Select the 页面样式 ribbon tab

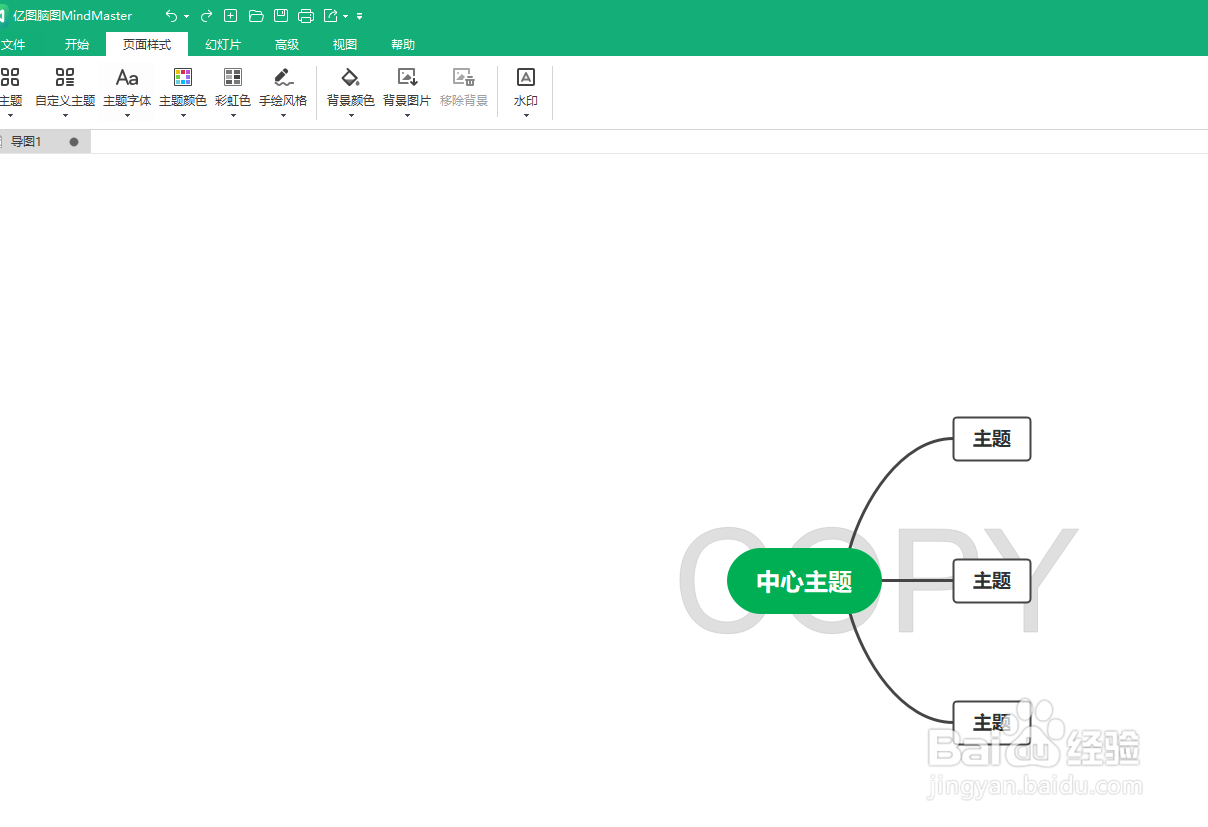pyautogui.click(x=147, y=45)
